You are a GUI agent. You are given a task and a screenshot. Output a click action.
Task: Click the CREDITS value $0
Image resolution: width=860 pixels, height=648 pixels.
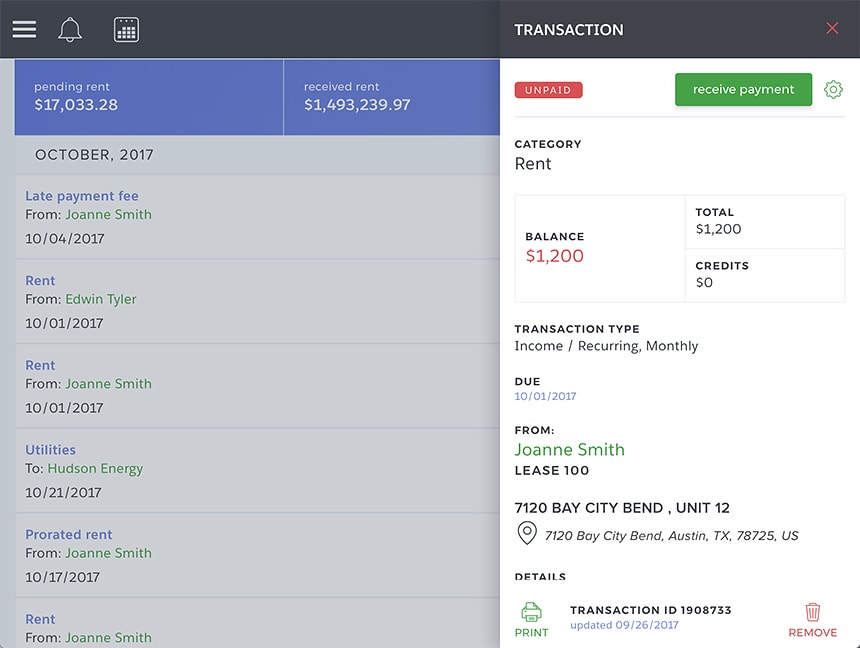click(x=704, y=283)
